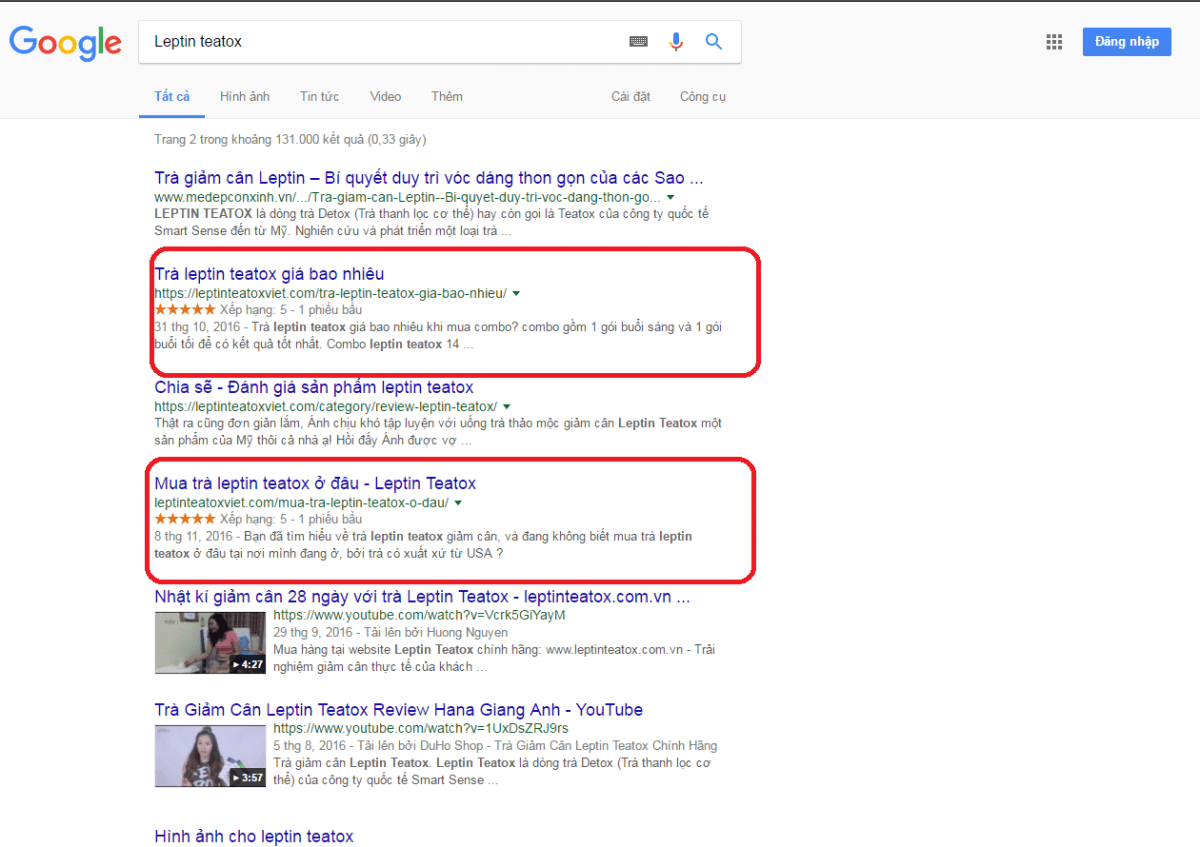Open the Google apps grid icon

click(1053, 42)
